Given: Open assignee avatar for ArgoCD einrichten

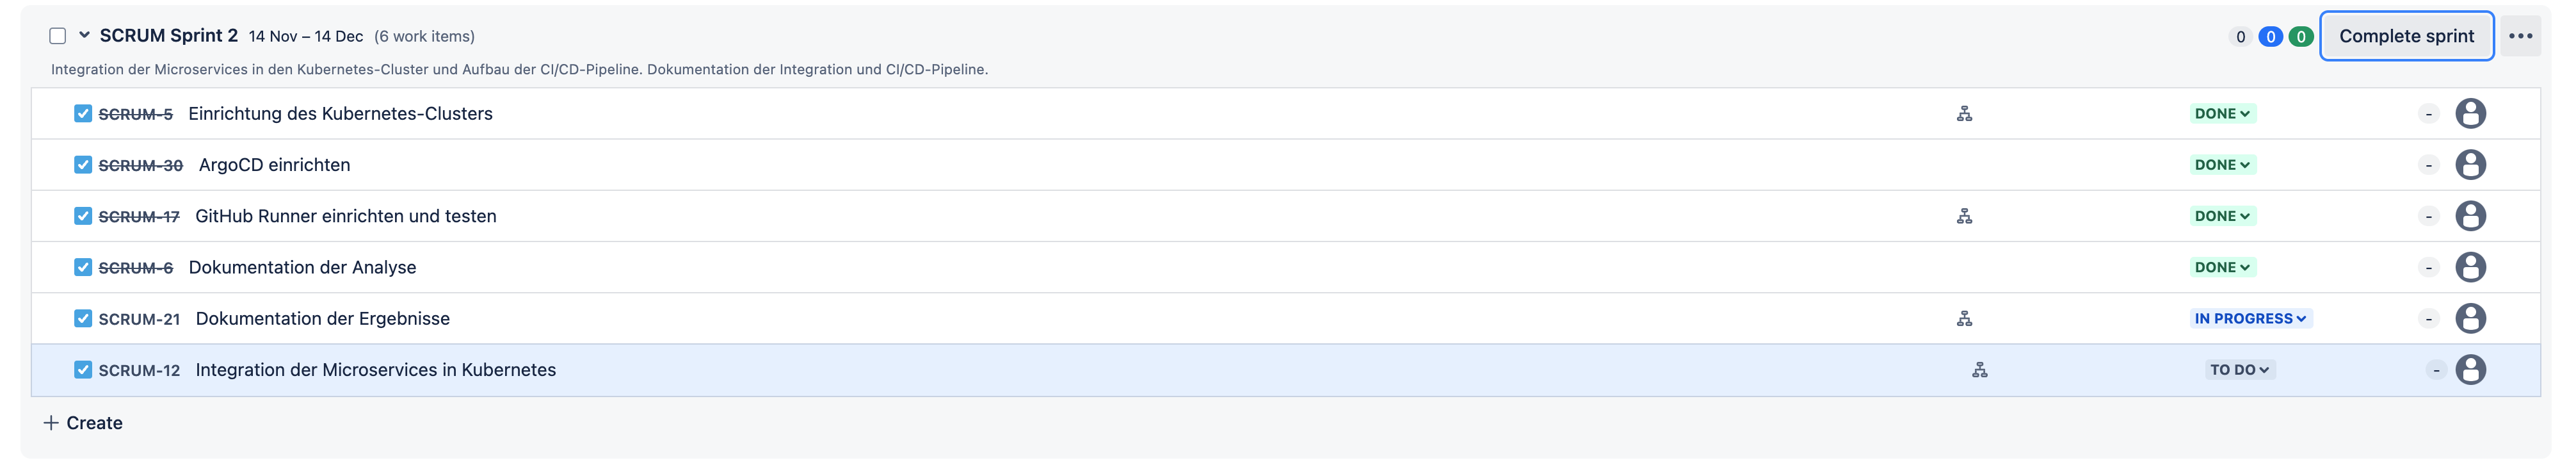Looking at the screenshot, I should click(x=2469, y=165).
